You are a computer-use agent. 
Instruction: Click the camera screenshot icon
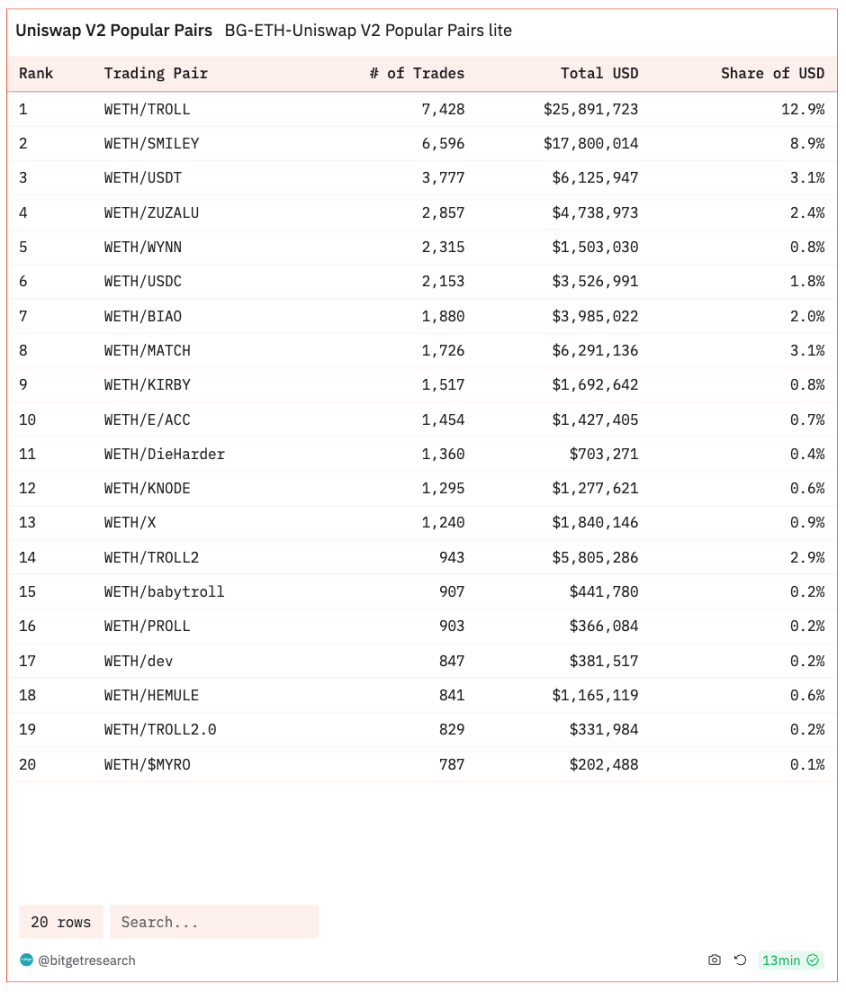714,960
